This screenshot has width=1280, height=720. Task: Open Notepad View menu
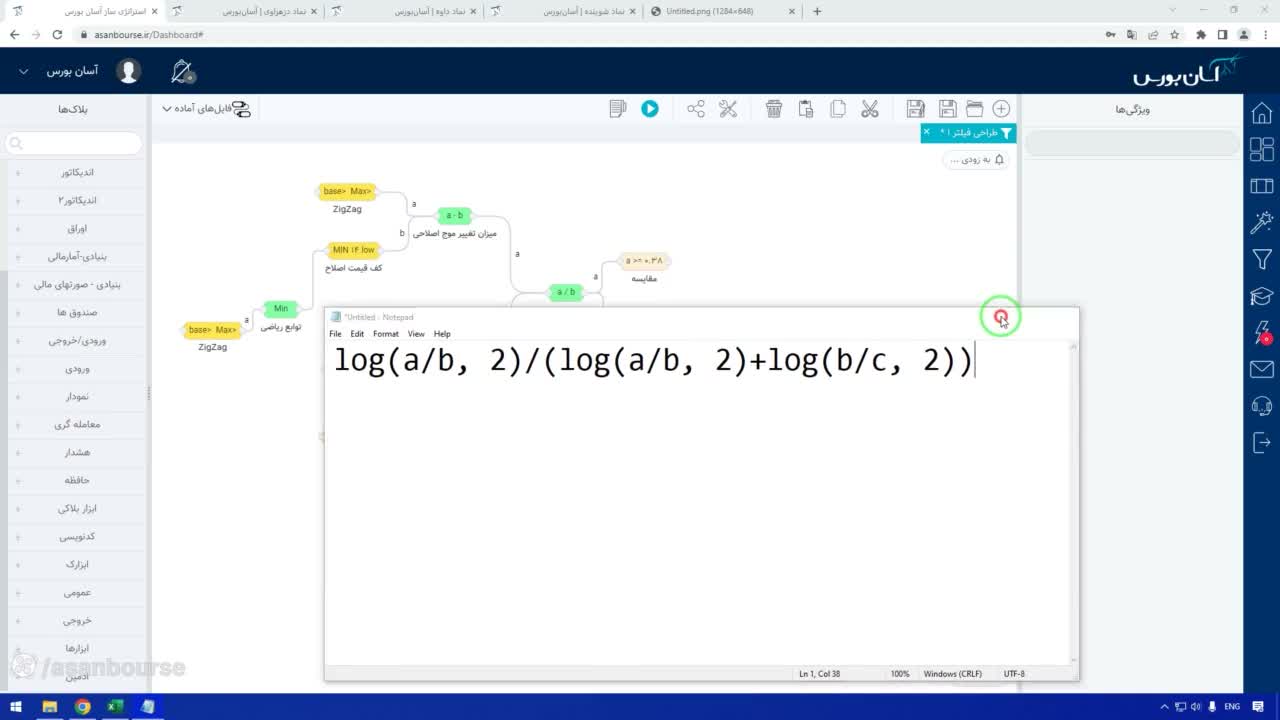[416, 334]
